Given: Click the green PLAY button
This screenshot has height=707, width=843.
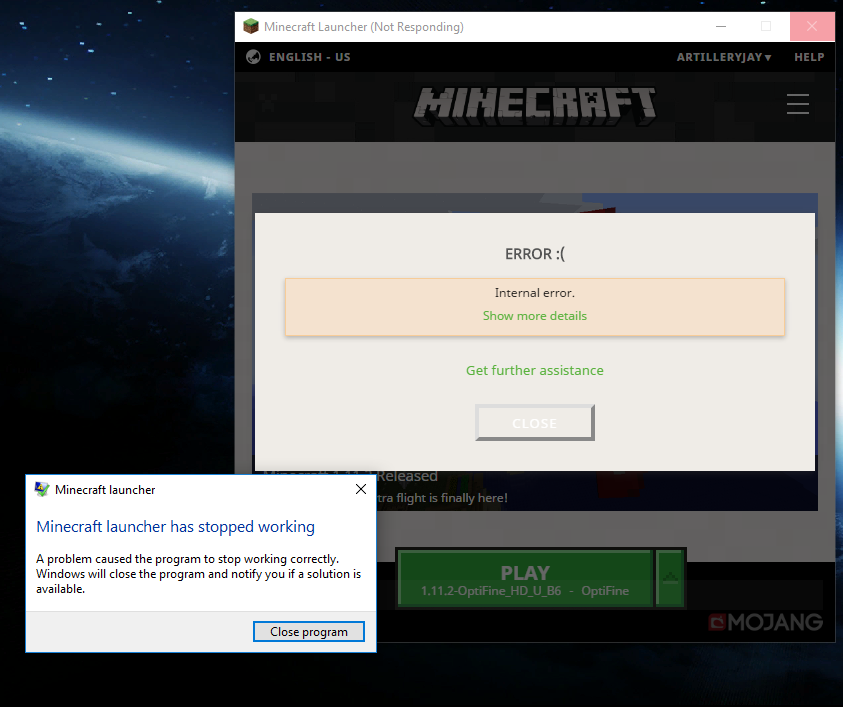Looking at the screenshot, I should coord(525,579).
